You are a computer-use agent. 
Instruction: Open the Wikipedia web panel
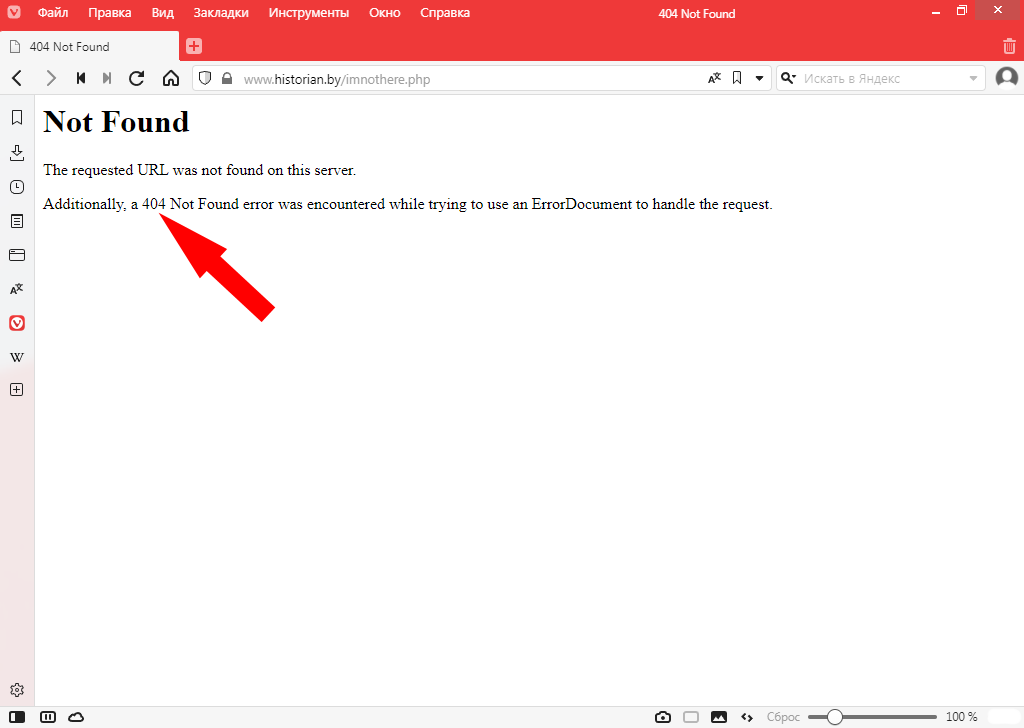(16, 357)
